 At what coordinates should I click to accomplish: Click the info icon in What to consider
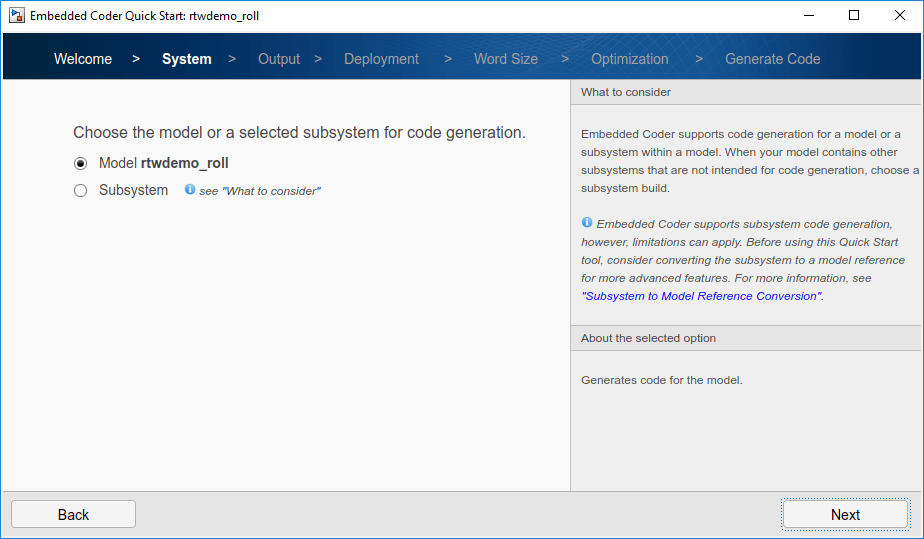click(587, 222)
